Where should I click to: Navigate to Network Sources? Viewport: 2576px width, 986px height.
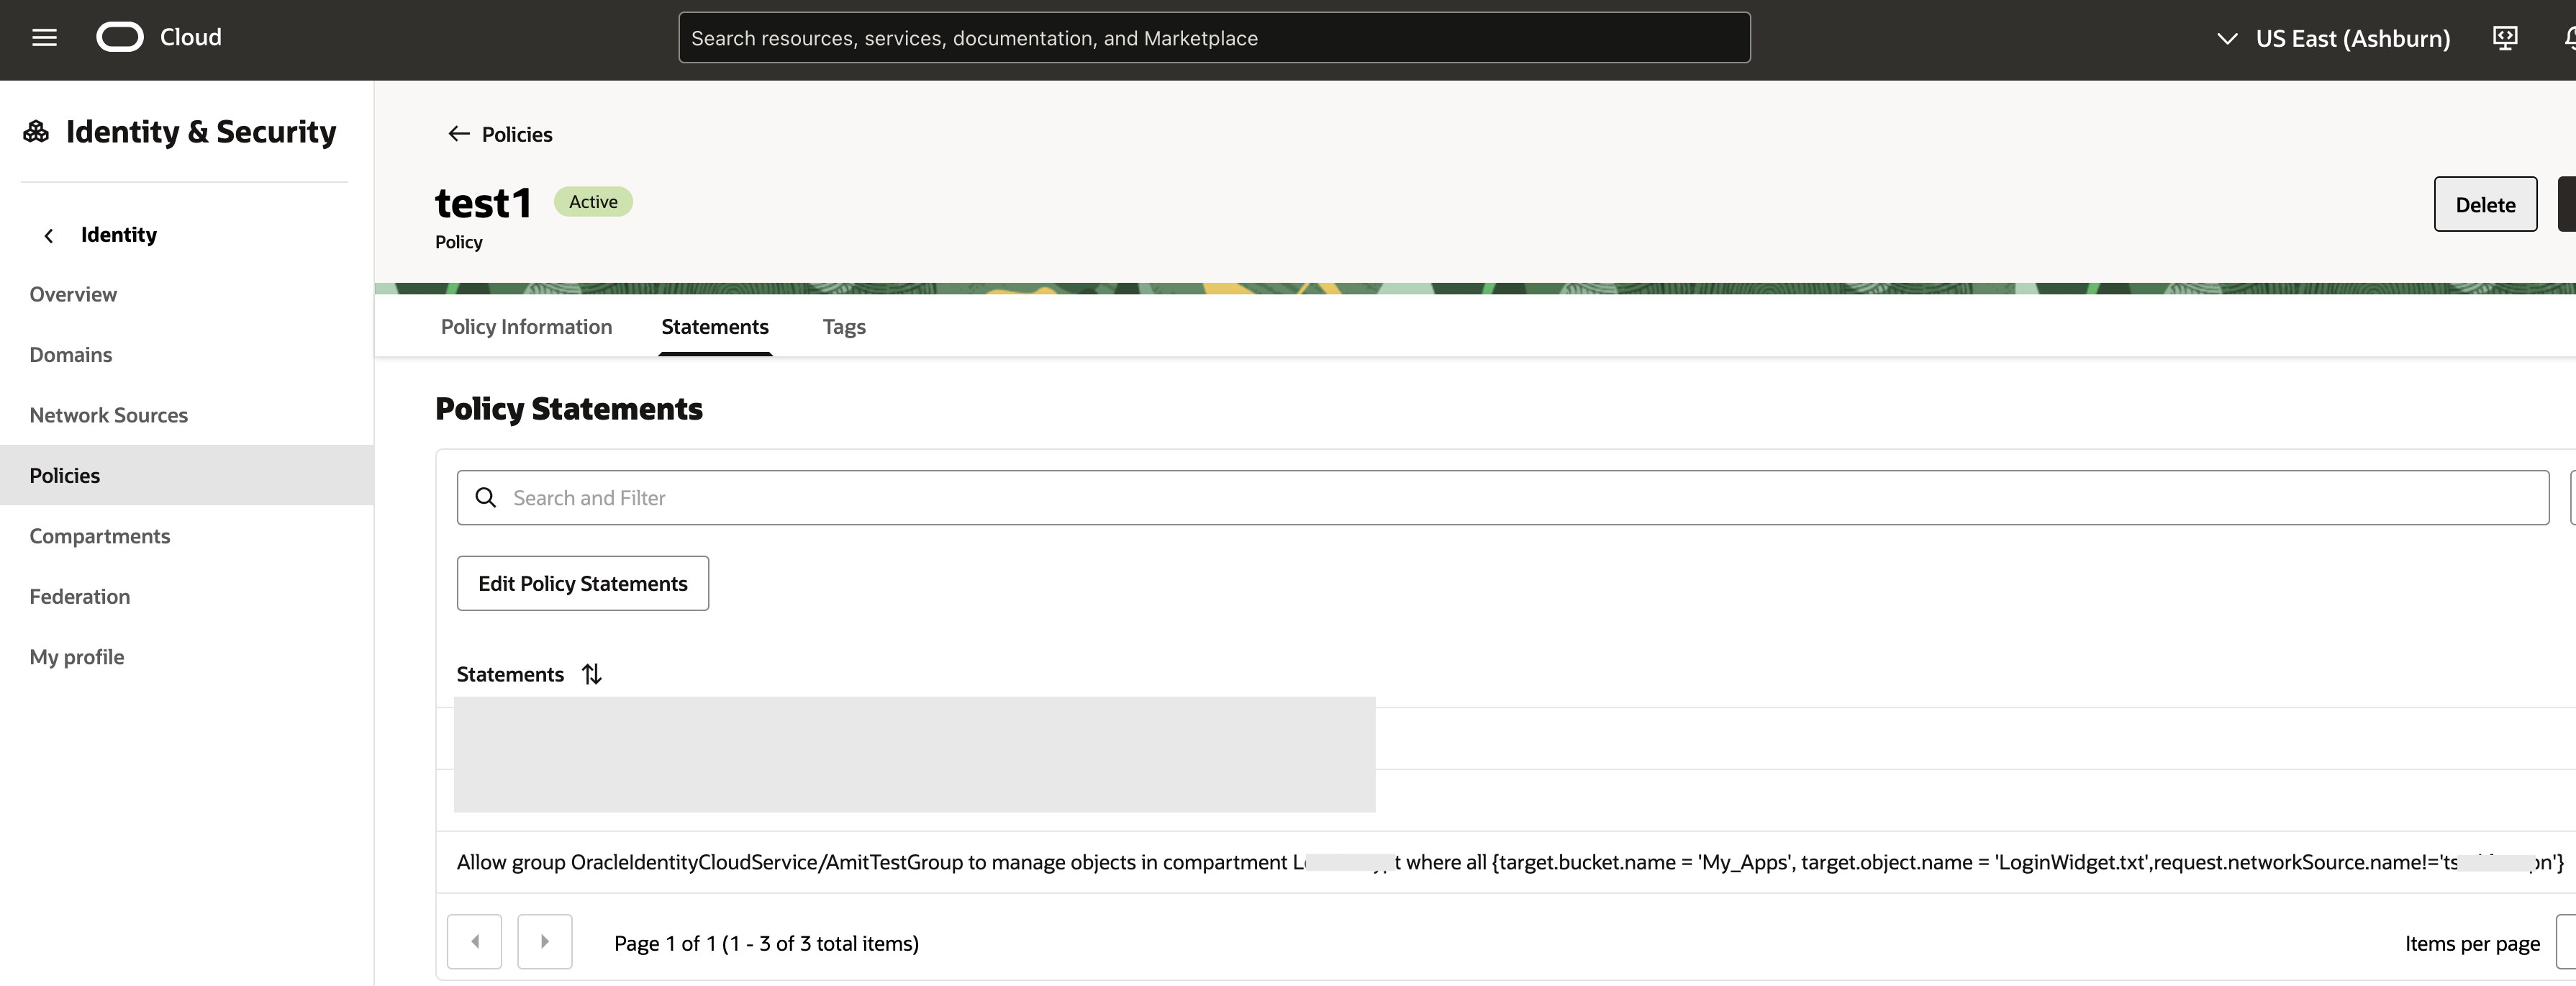108,415
